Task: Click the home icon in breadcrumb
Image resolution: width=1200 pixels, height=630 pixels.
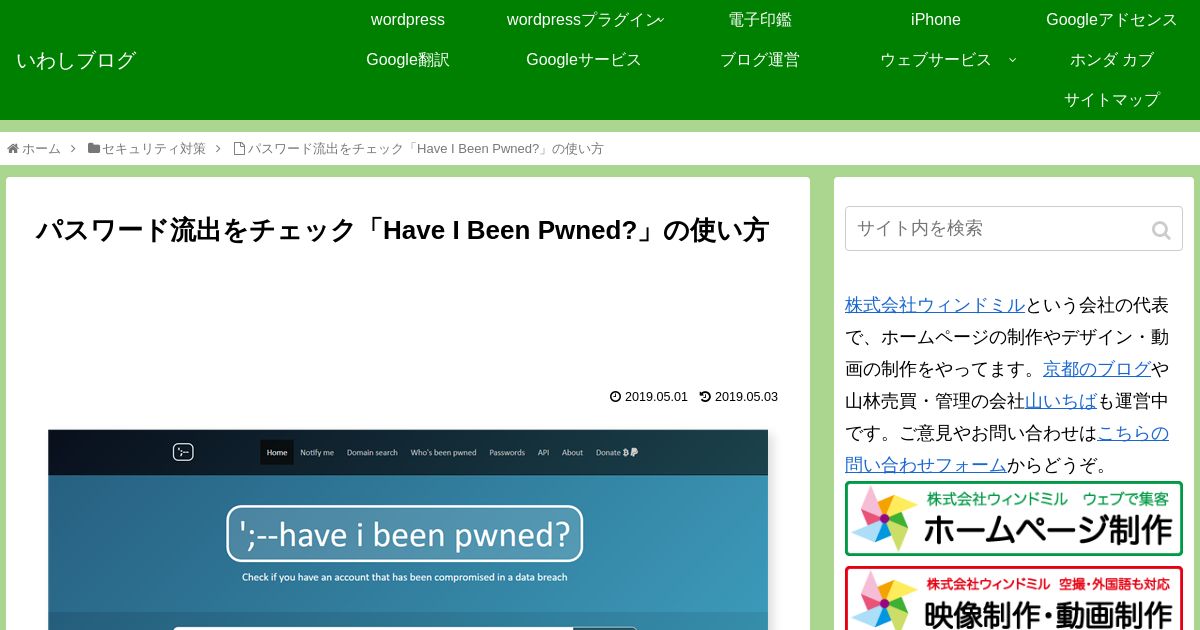Action: click(x=13, y=148)
